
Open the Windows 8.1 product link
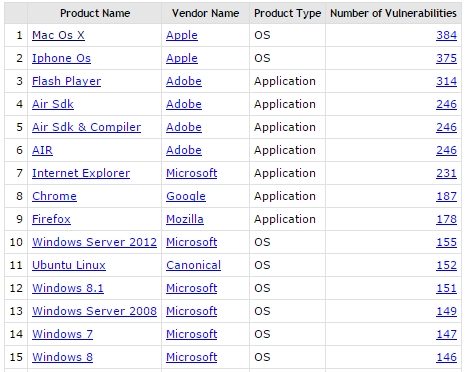[x=68, y=288]
